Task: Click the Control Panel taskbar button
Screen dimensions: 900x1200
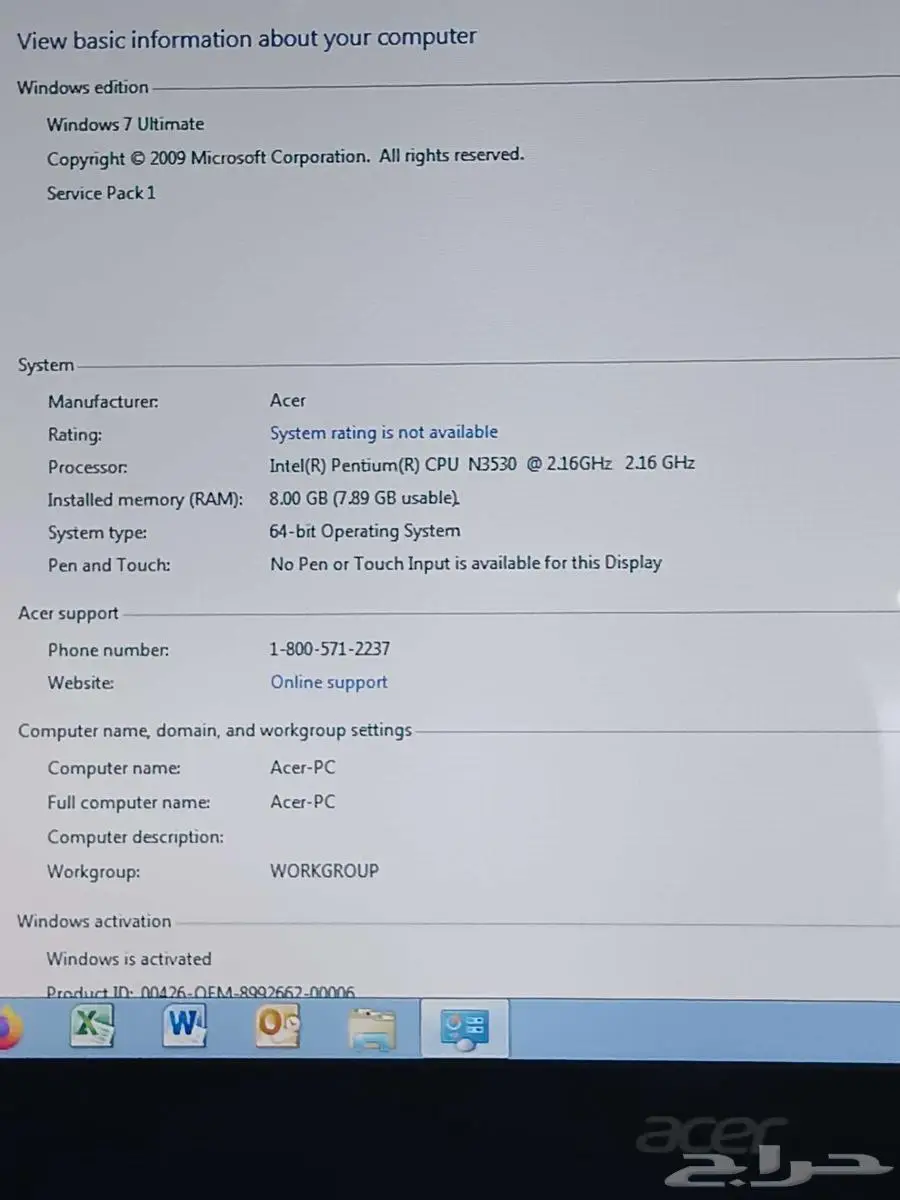Action: [x=465, y=1029]
